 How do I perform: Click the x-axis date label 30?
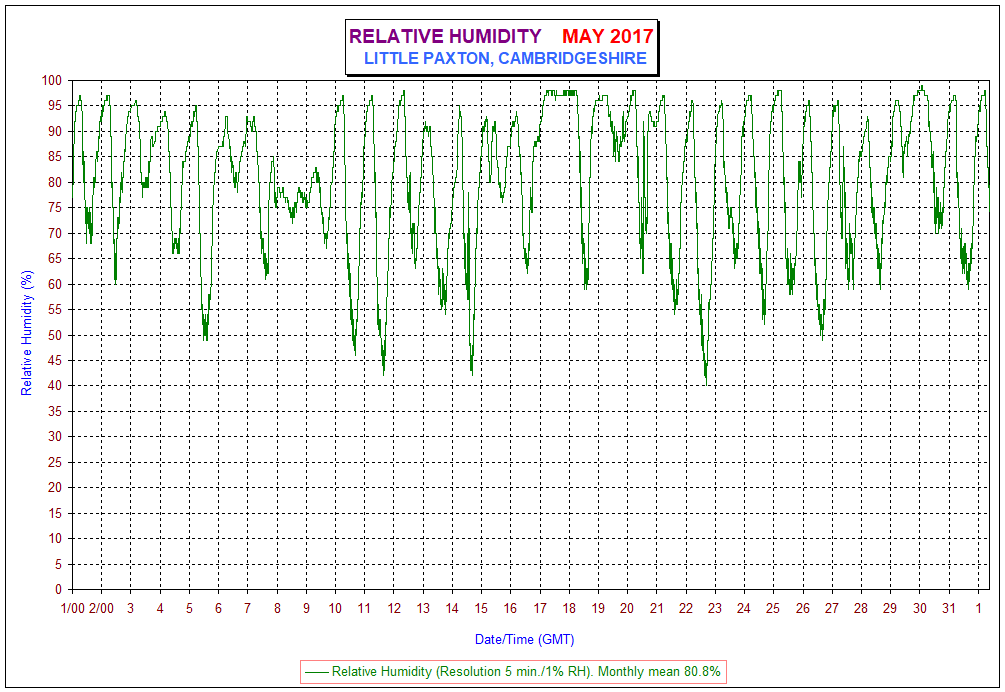point(920,609)
